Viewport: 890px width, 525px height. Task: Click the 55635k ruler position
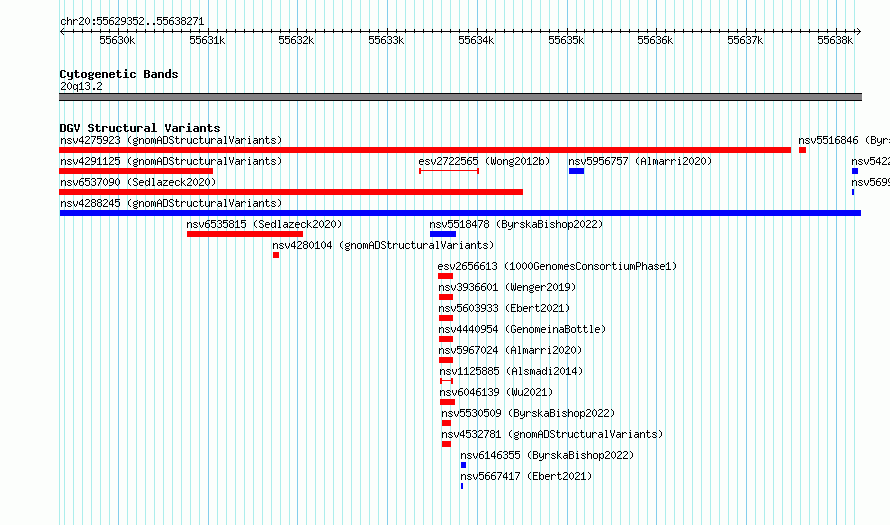coord(566,40)
